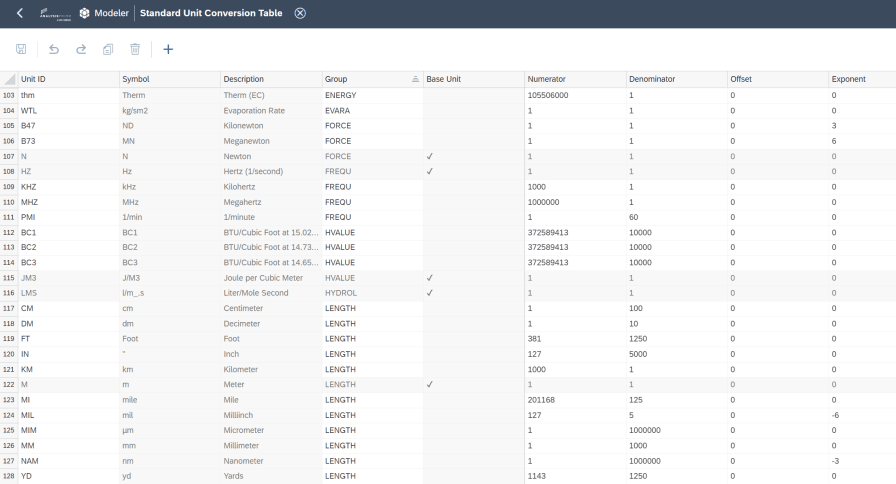Toggle Base Unit checkmark for Hertz row

430,171
